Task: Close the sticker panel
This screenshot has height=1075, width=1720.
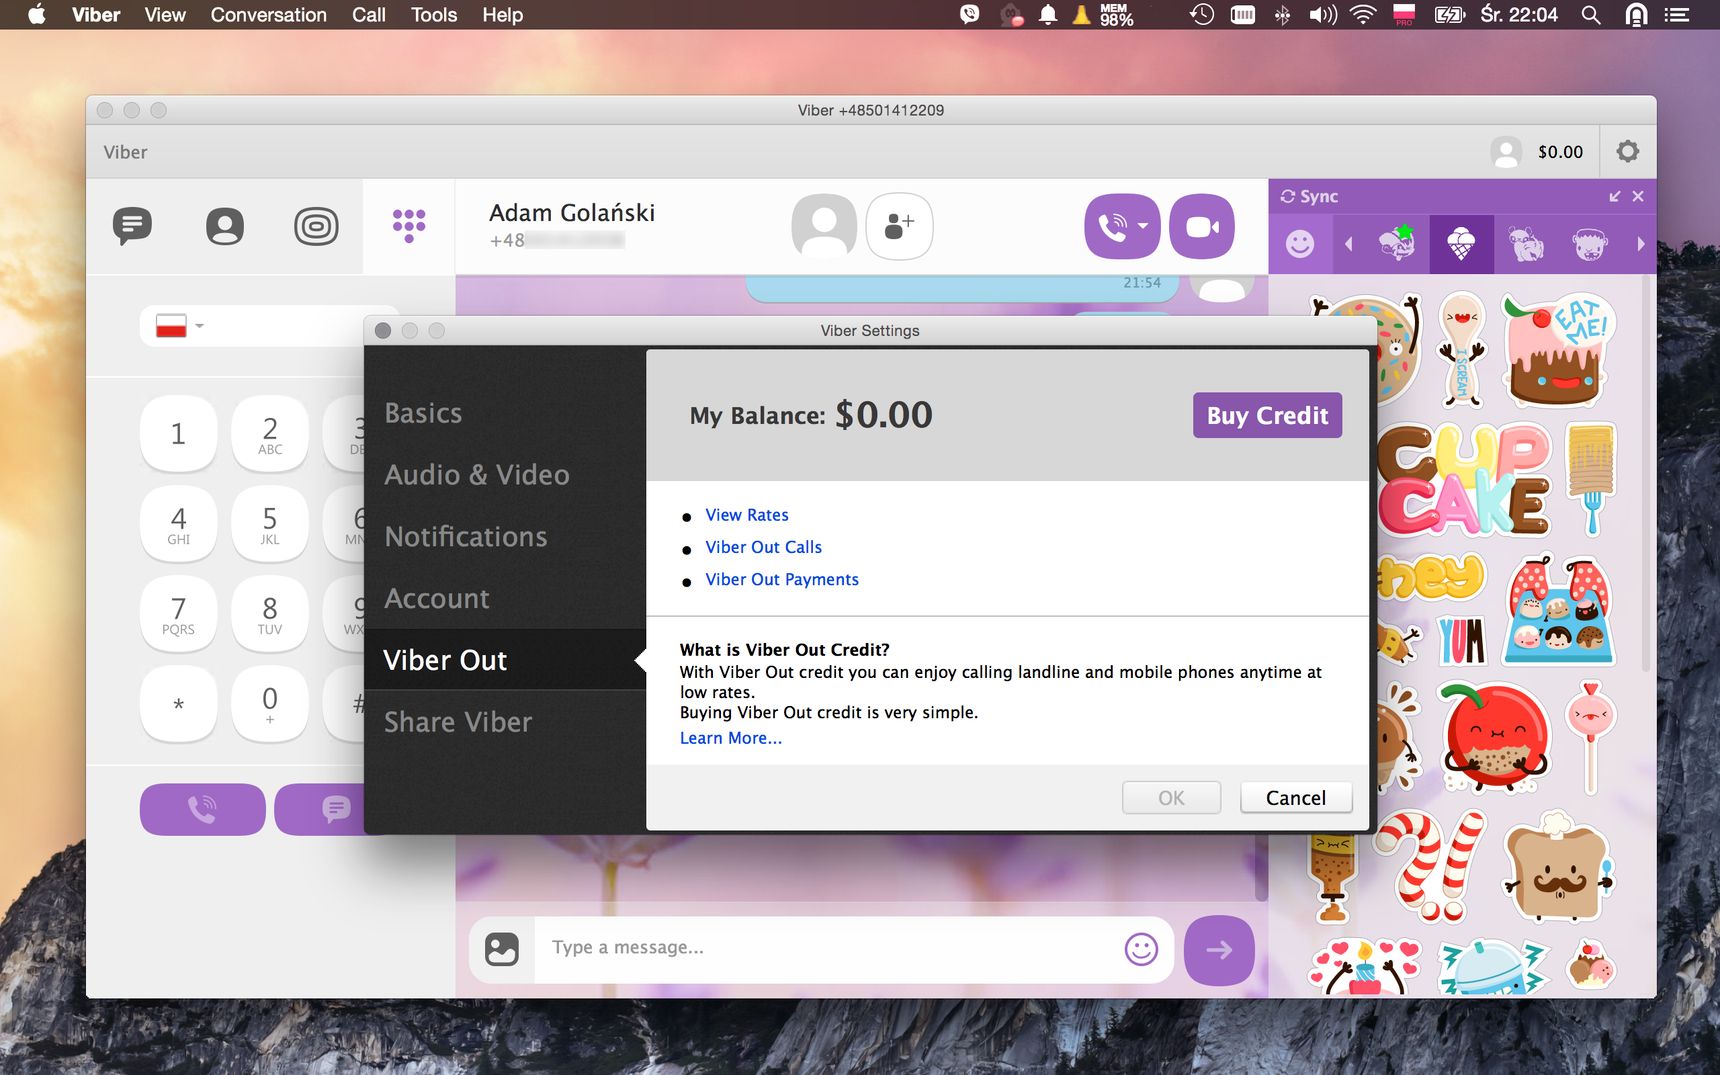Action: (1638, 196)
